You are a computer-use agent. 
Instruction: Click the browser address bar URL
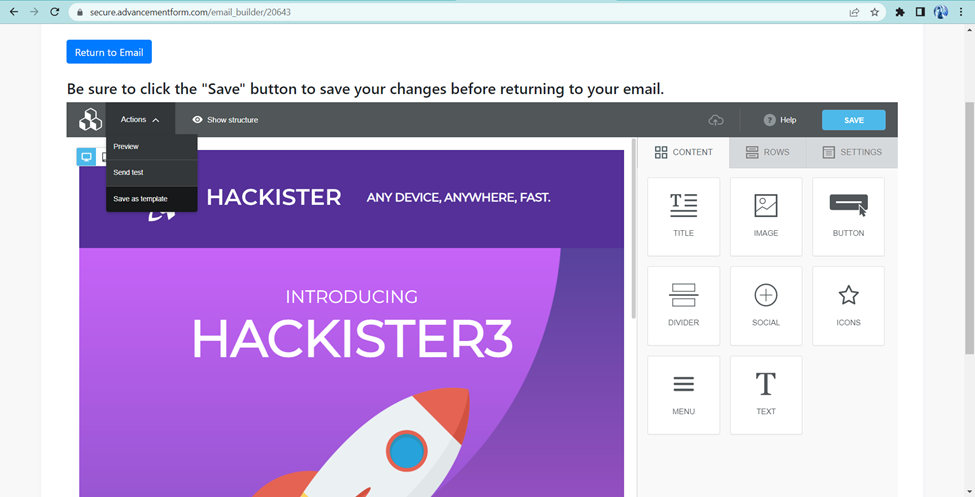(x=190, y=12)
